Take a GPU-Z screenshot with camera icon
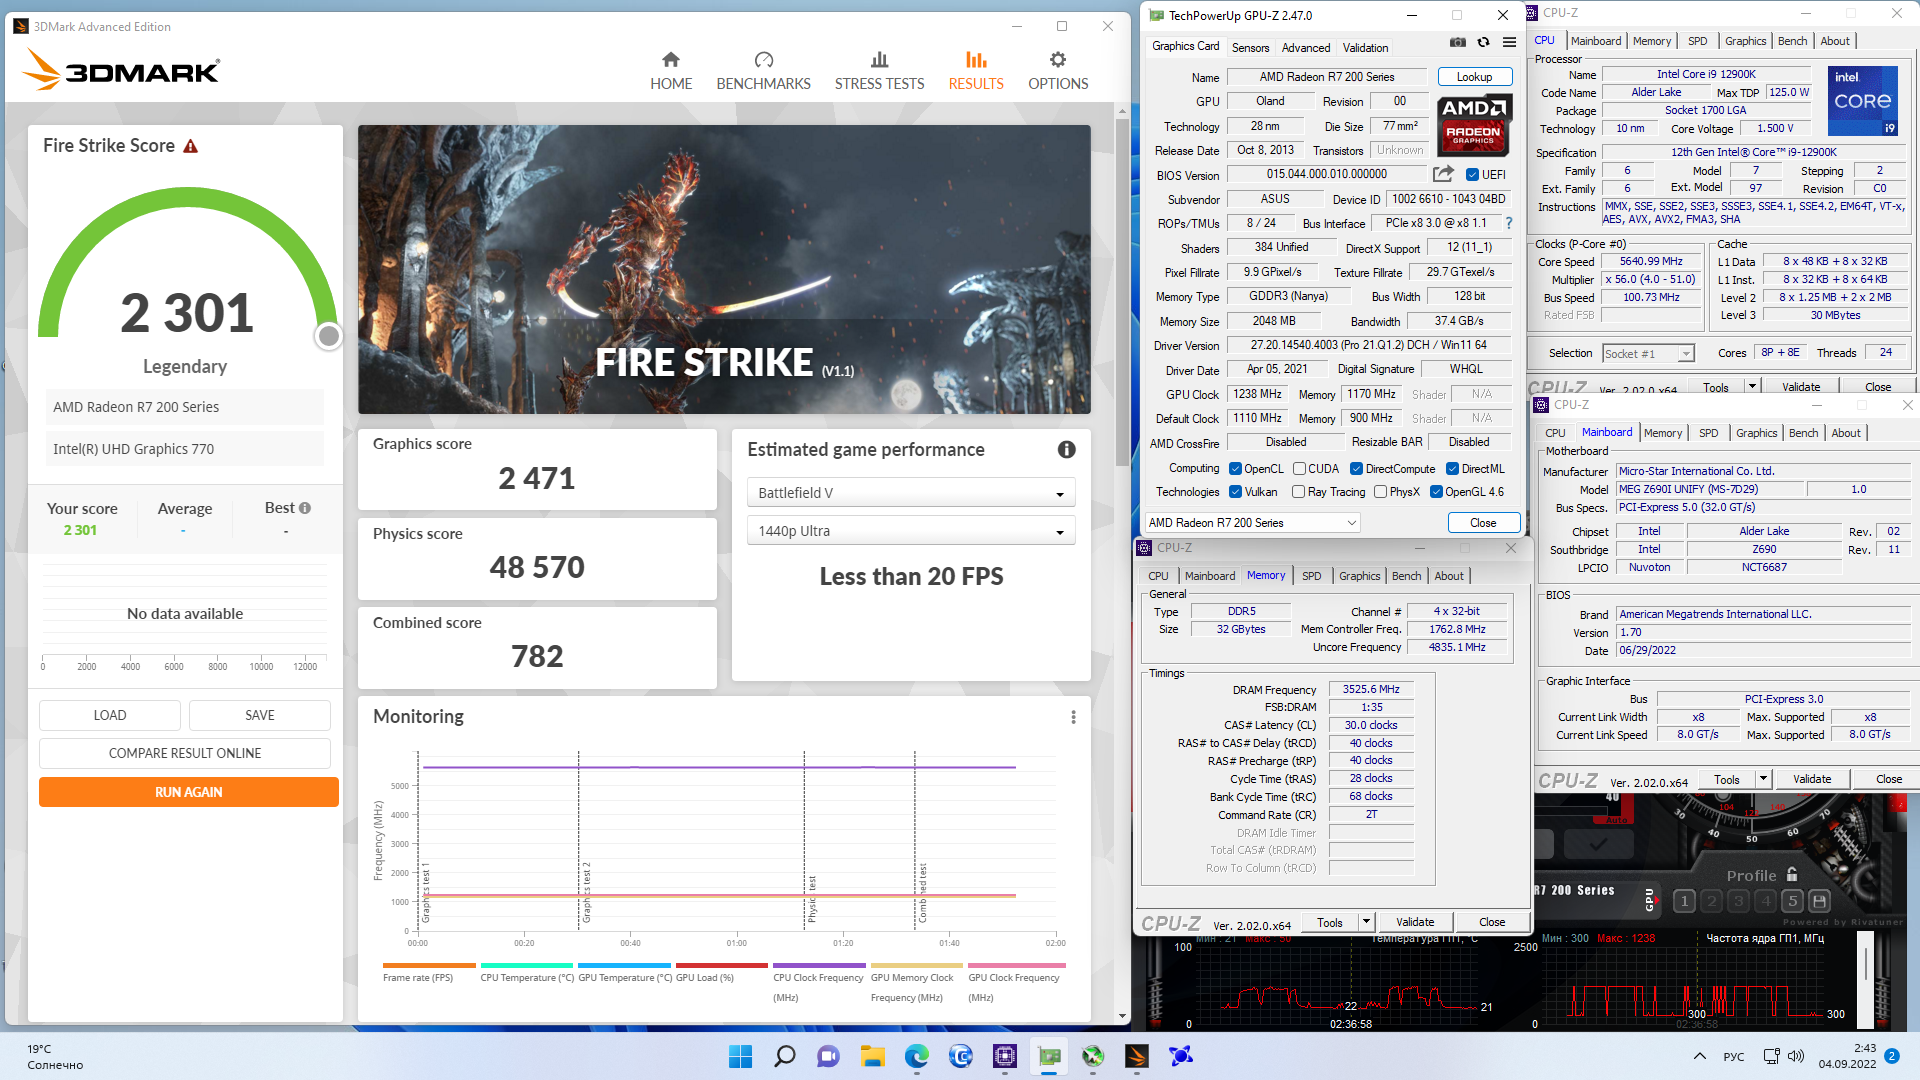Screen dimensions: 1920x1080 (x=1458, y=42)
